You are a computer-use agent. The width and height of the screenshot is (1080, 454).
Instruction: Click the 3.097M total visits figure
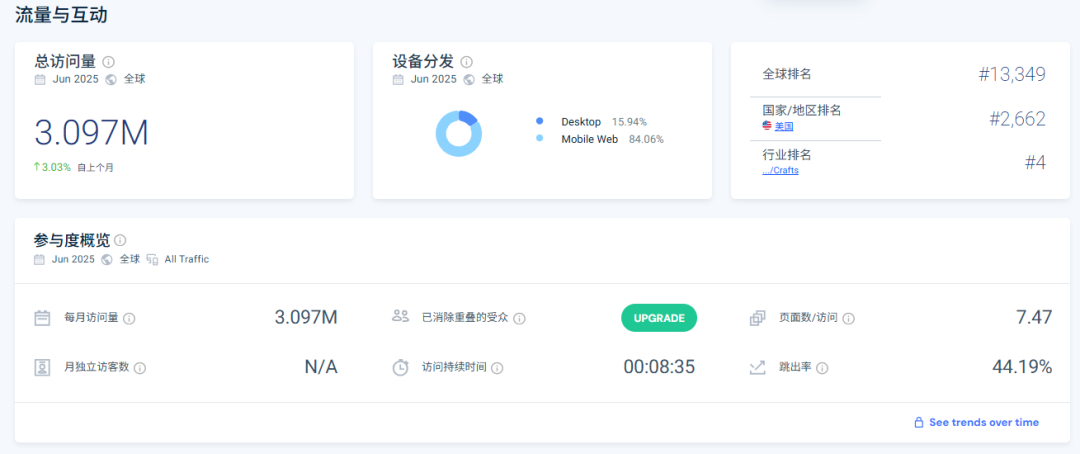click(92, 134)
